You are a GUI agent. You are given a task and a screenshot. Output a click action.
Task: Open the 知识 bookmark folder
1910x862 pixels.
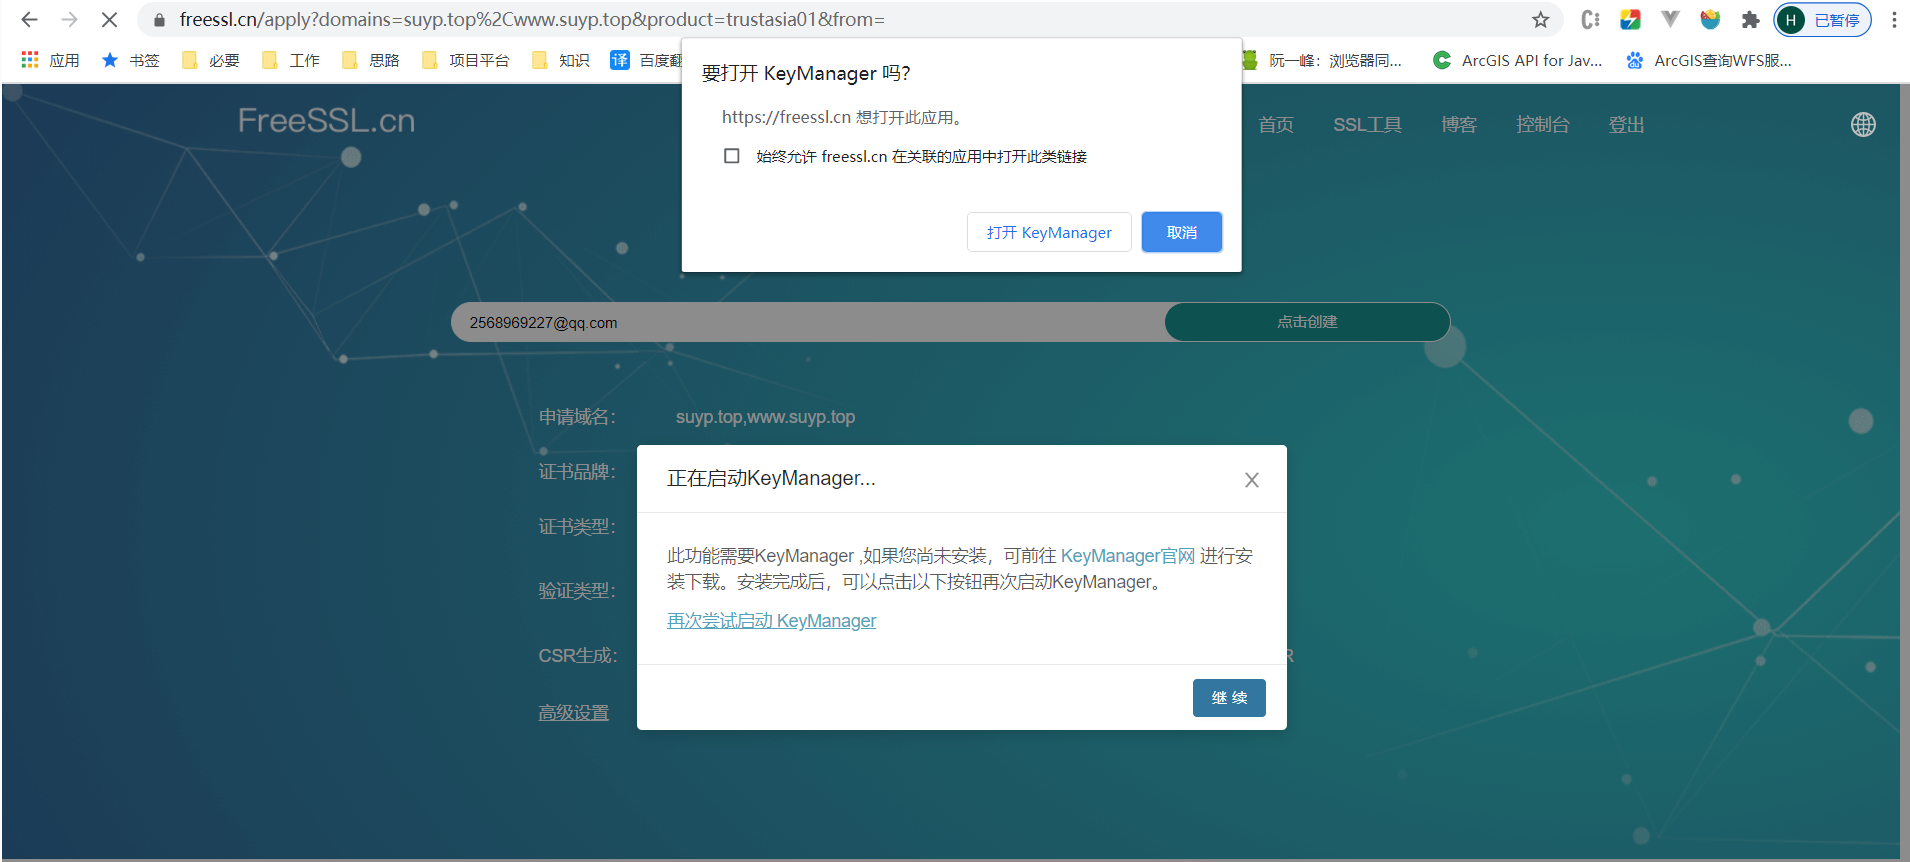[561, 60]
